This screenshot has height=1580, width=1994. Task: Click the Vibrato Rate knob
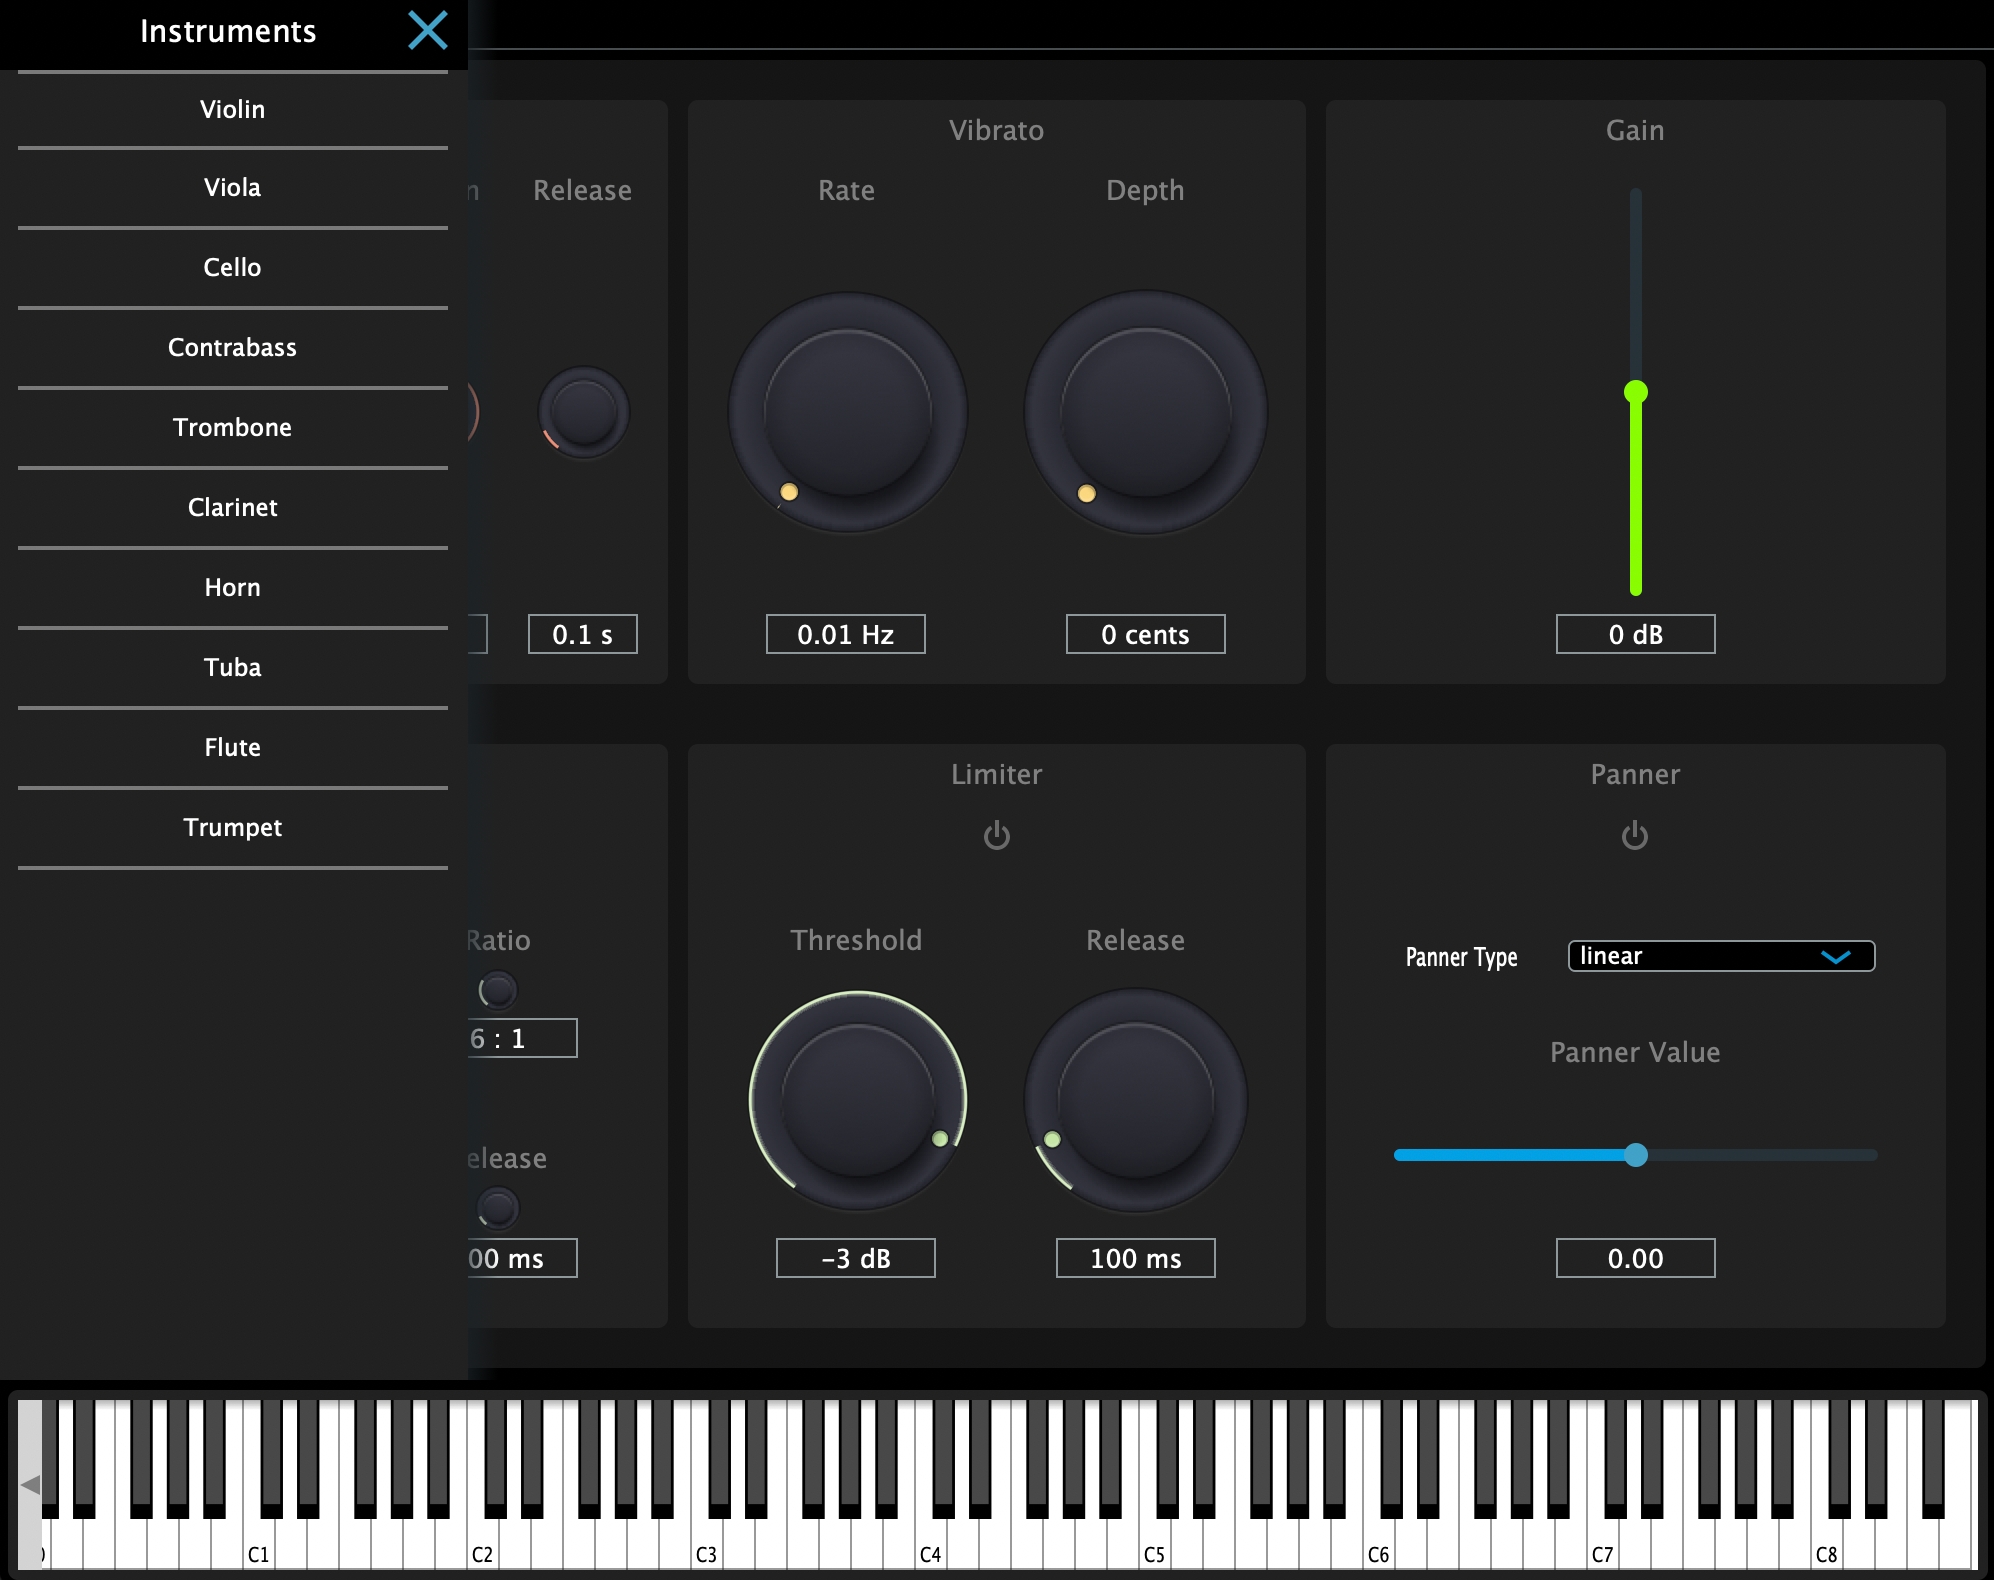[847, 412]
